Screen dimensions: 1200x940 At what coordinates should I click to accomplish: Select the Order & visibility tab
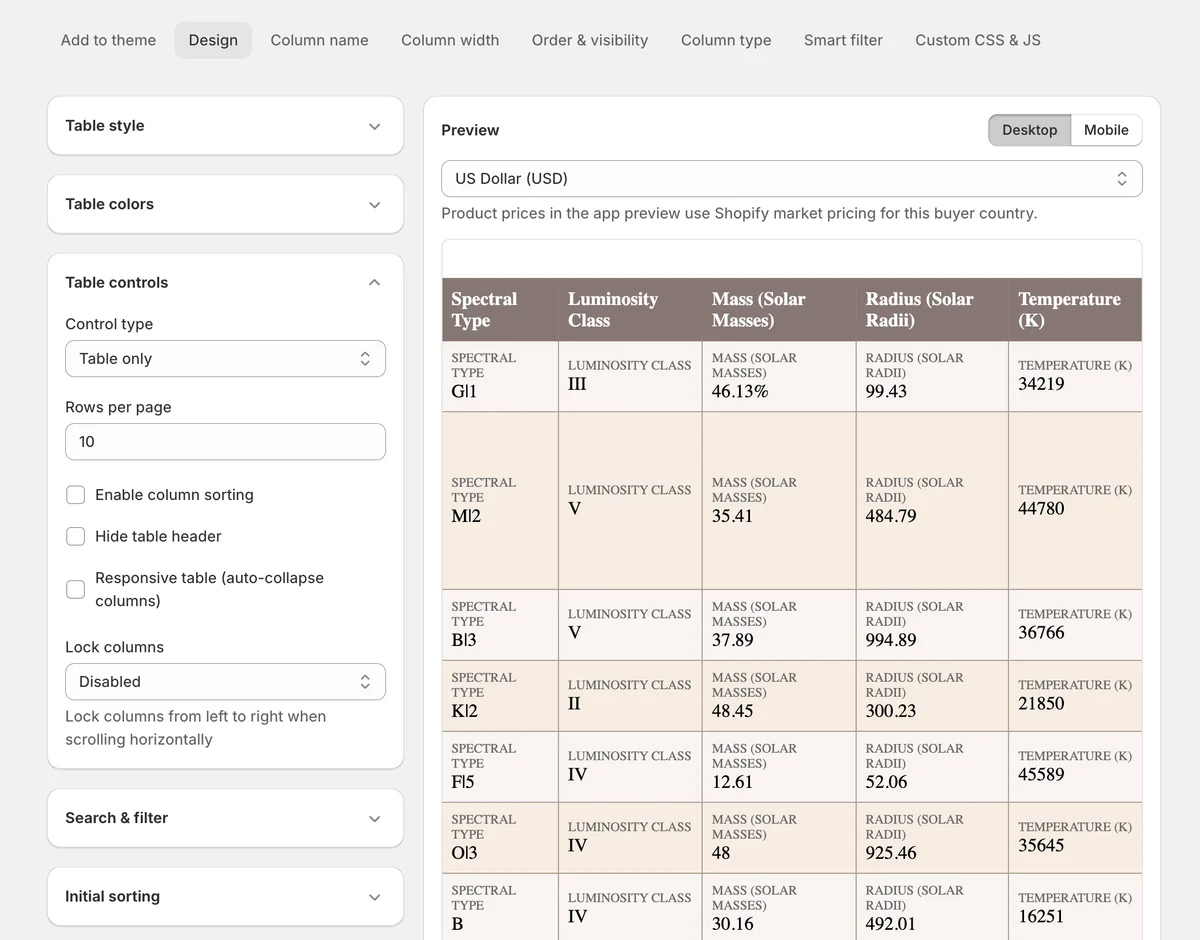tap(590, 40)
